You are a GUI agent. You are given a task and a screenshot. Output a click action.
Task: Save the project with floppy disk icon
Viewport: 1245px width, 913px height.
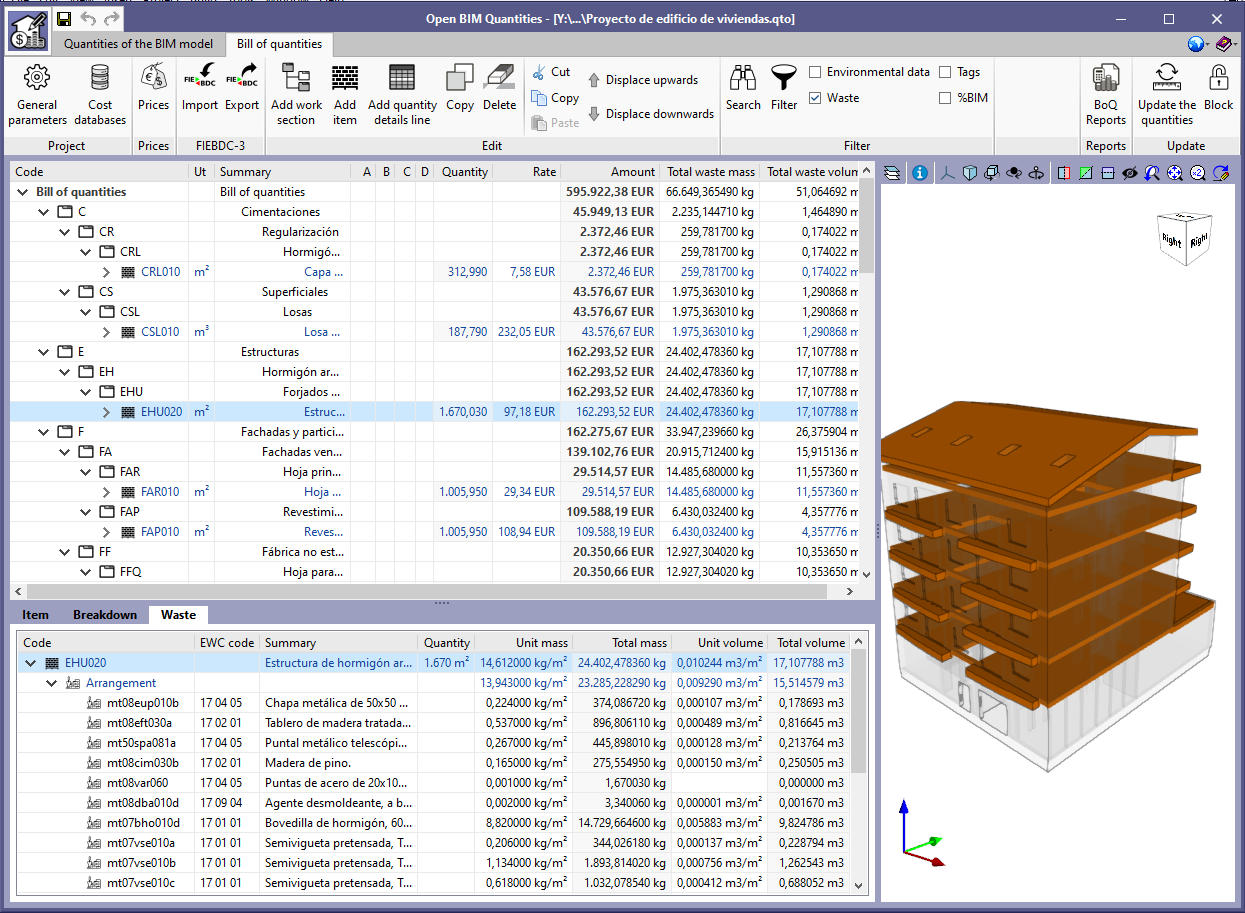pos(63,18)
